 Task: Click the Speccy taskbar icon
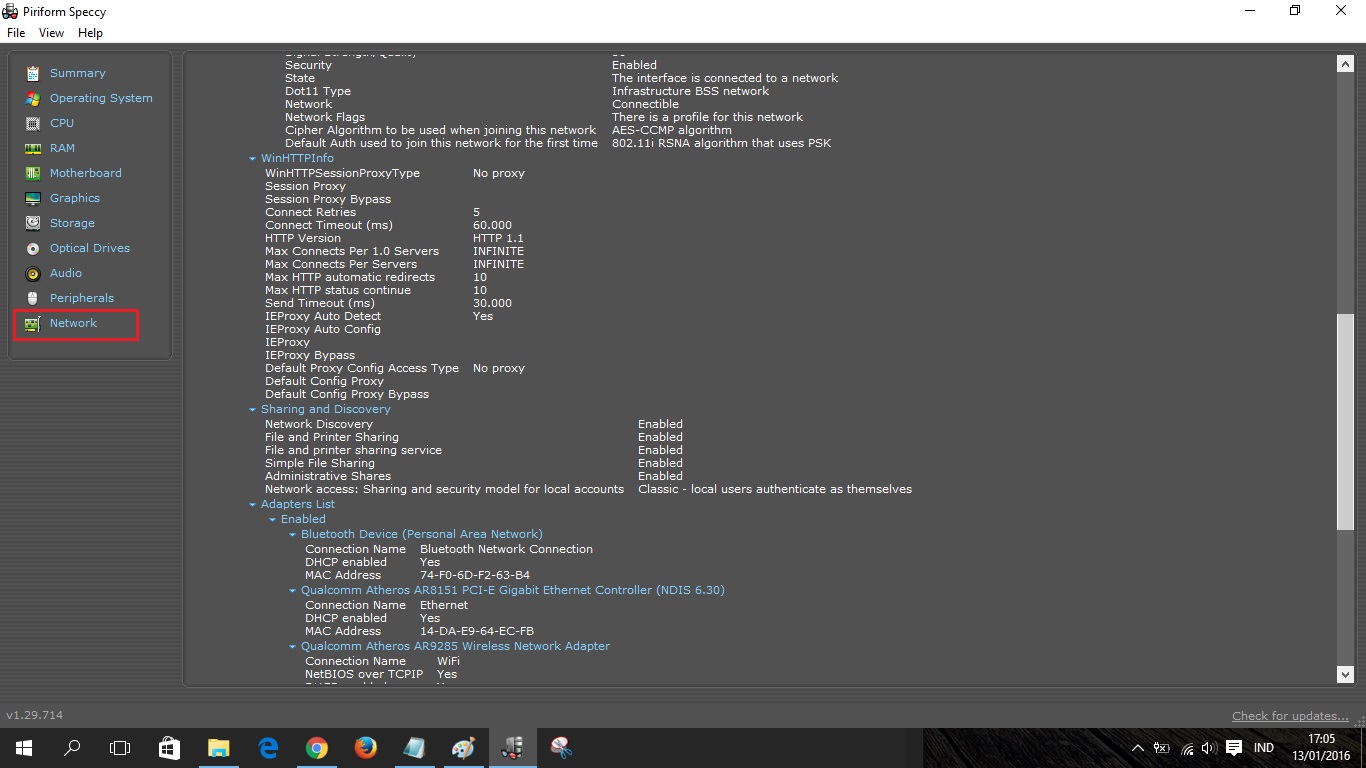(x=513, y=747)
